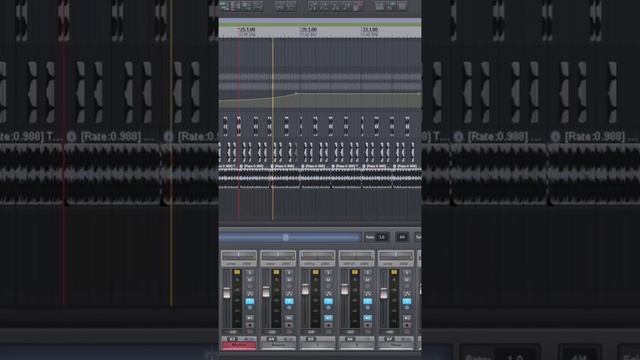Mute the third mixer strip

[328, 280]
